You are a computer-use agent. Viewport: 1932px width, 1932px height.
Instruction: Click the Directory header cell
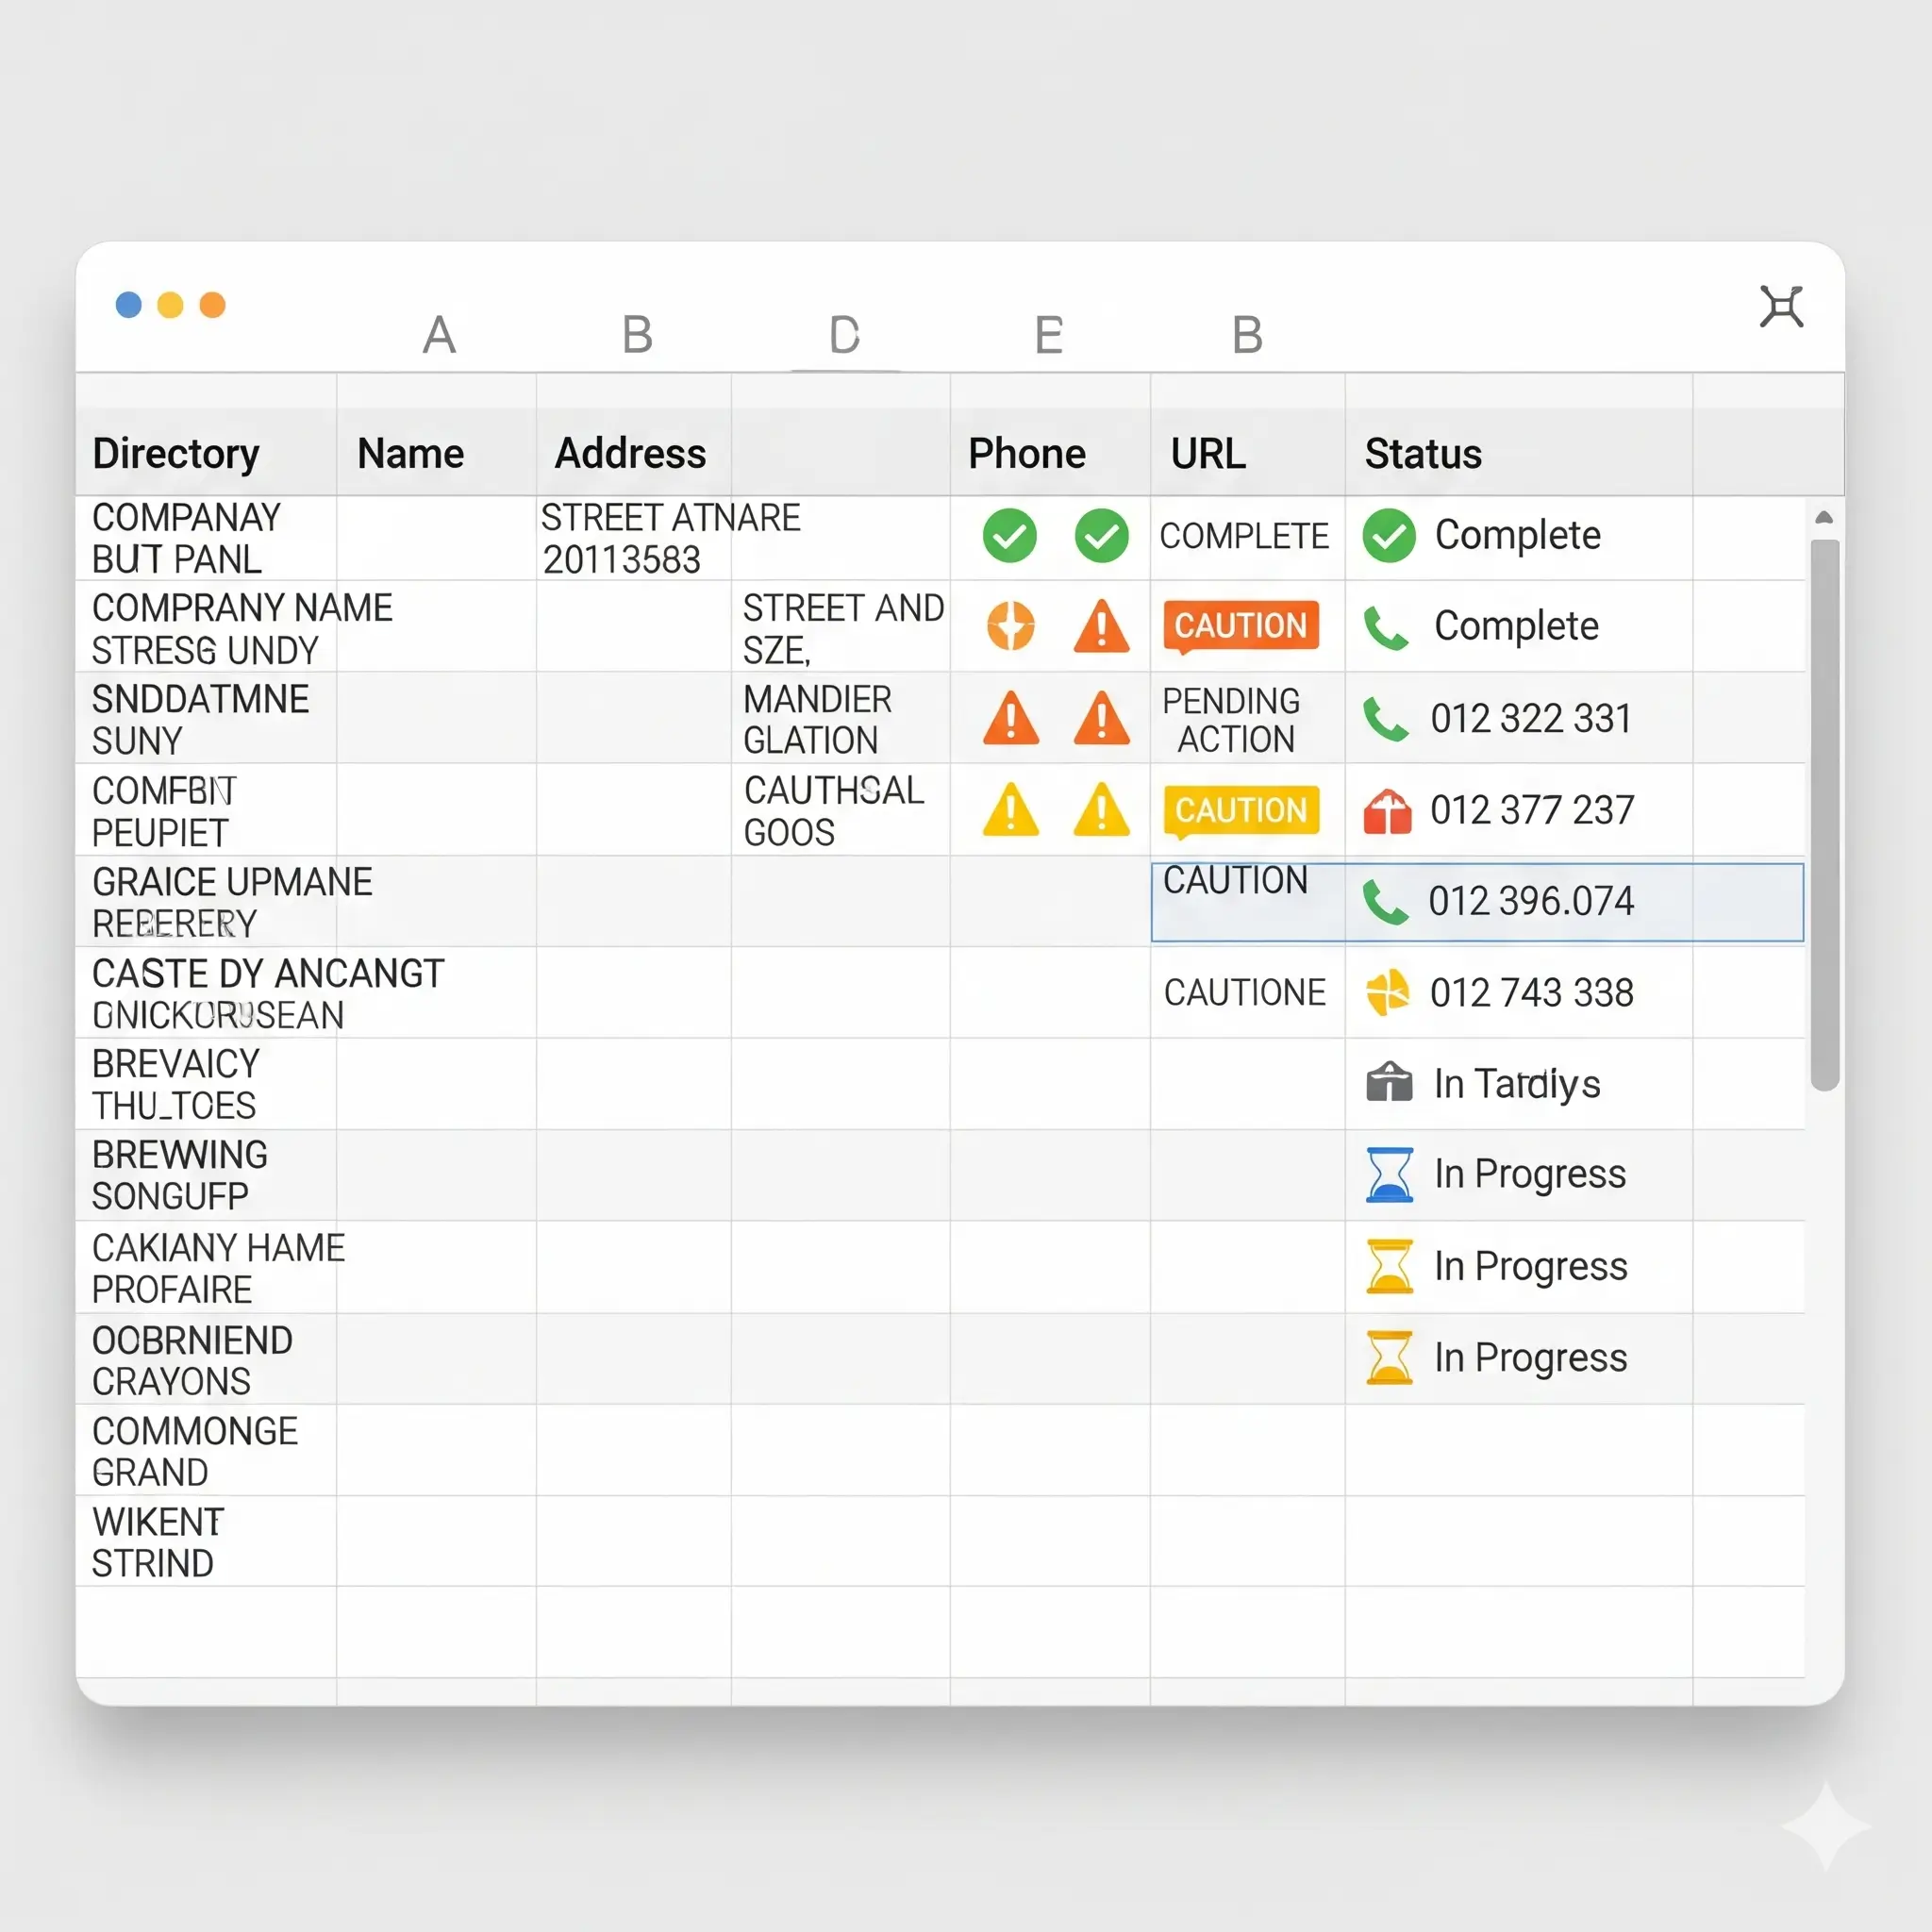click(x=206, y=453)
